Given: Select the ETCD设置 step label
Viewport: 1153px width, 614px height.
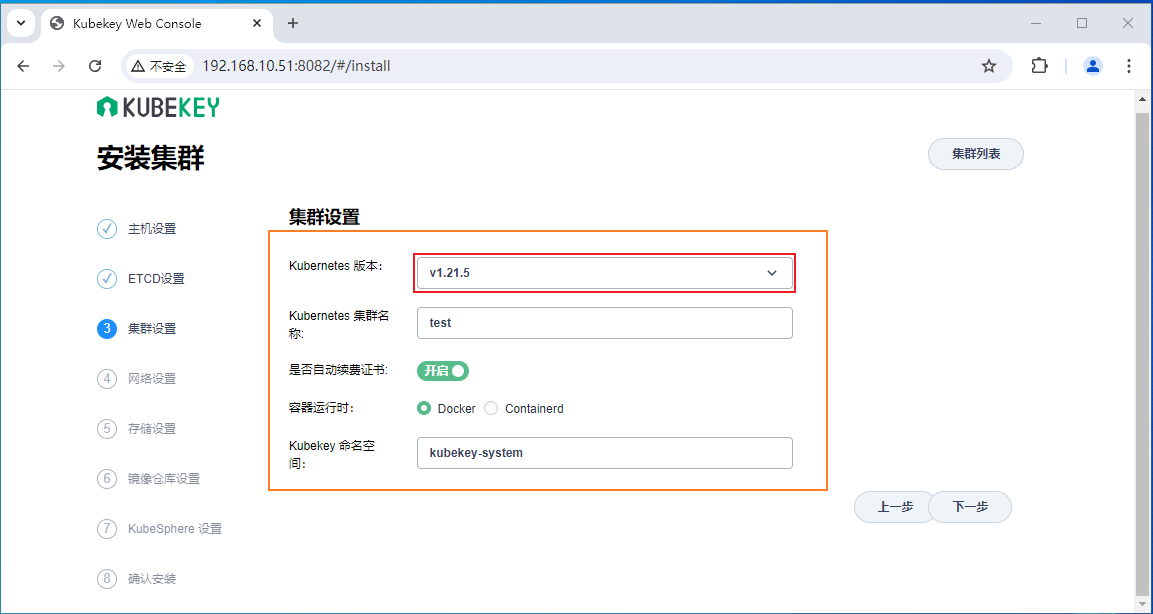Looking at the screenshot, I should click(x=156, y=279).
